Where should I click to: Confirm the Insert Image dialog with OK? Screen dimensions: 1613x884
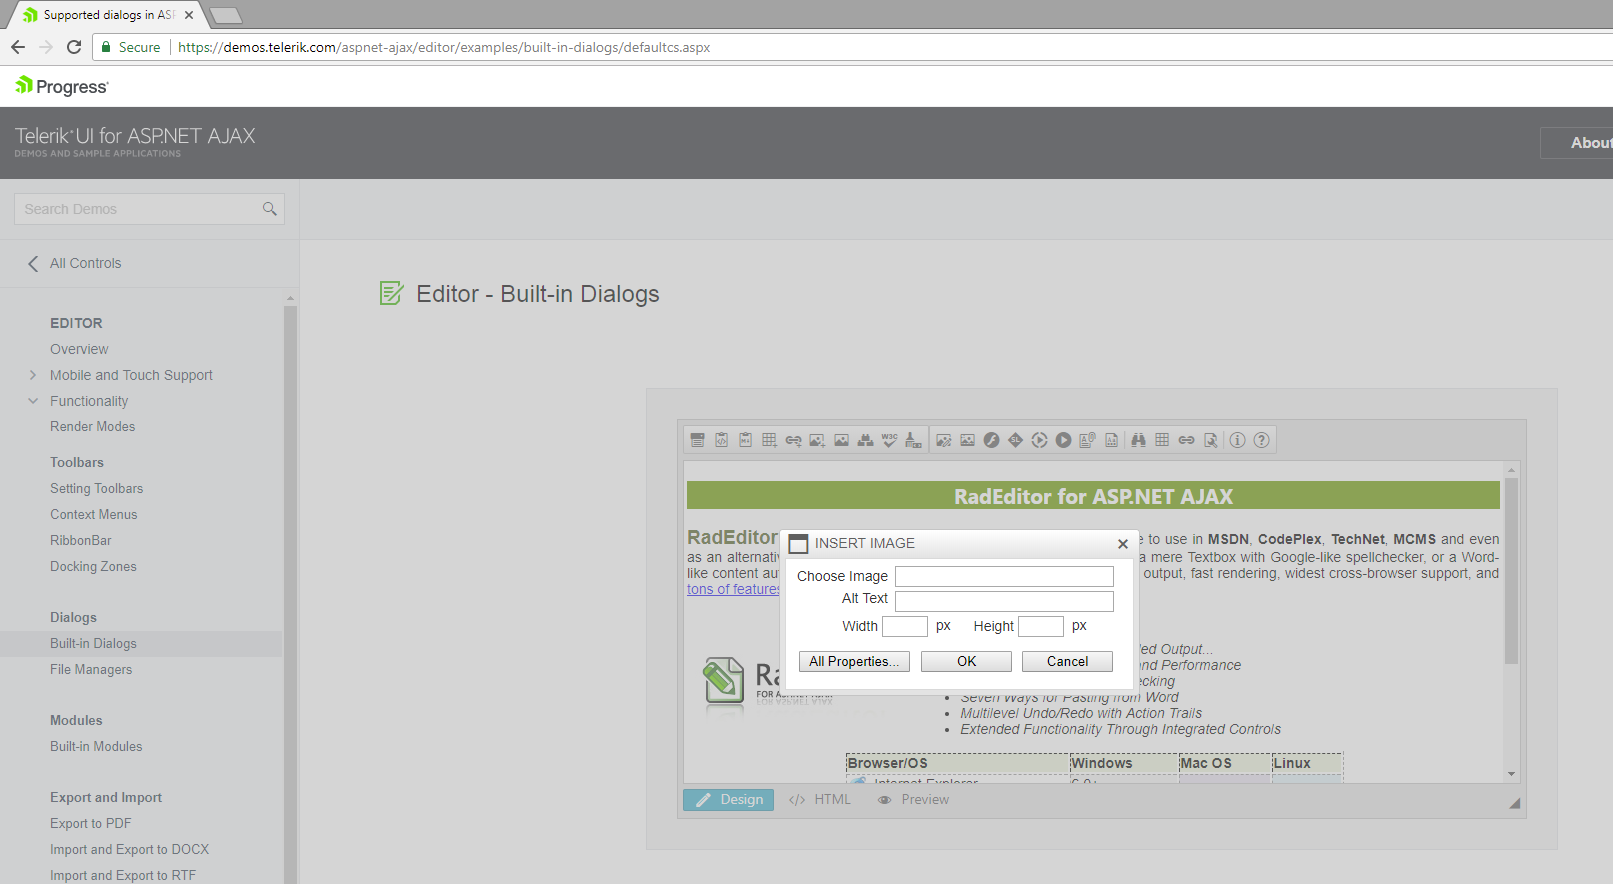pyautogui.click(x=966, y=661)
